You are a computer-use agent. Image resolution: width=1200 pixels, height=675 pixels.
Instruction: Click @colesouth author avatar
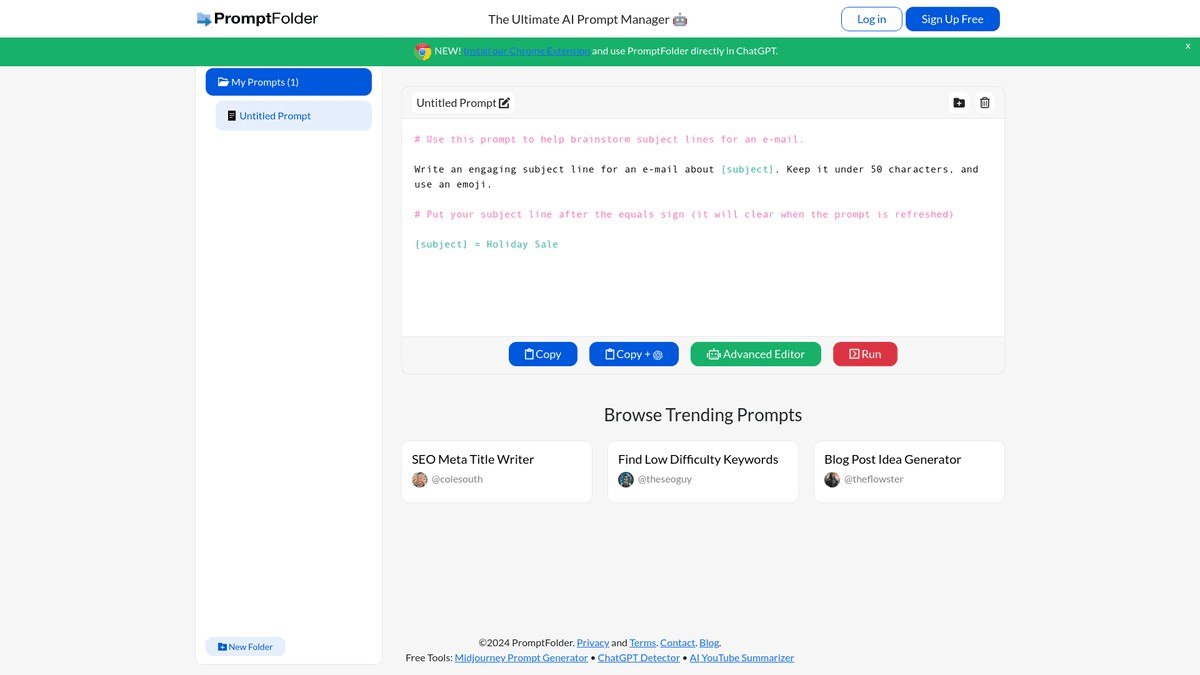pyautogui.click(x=420, y=480)
